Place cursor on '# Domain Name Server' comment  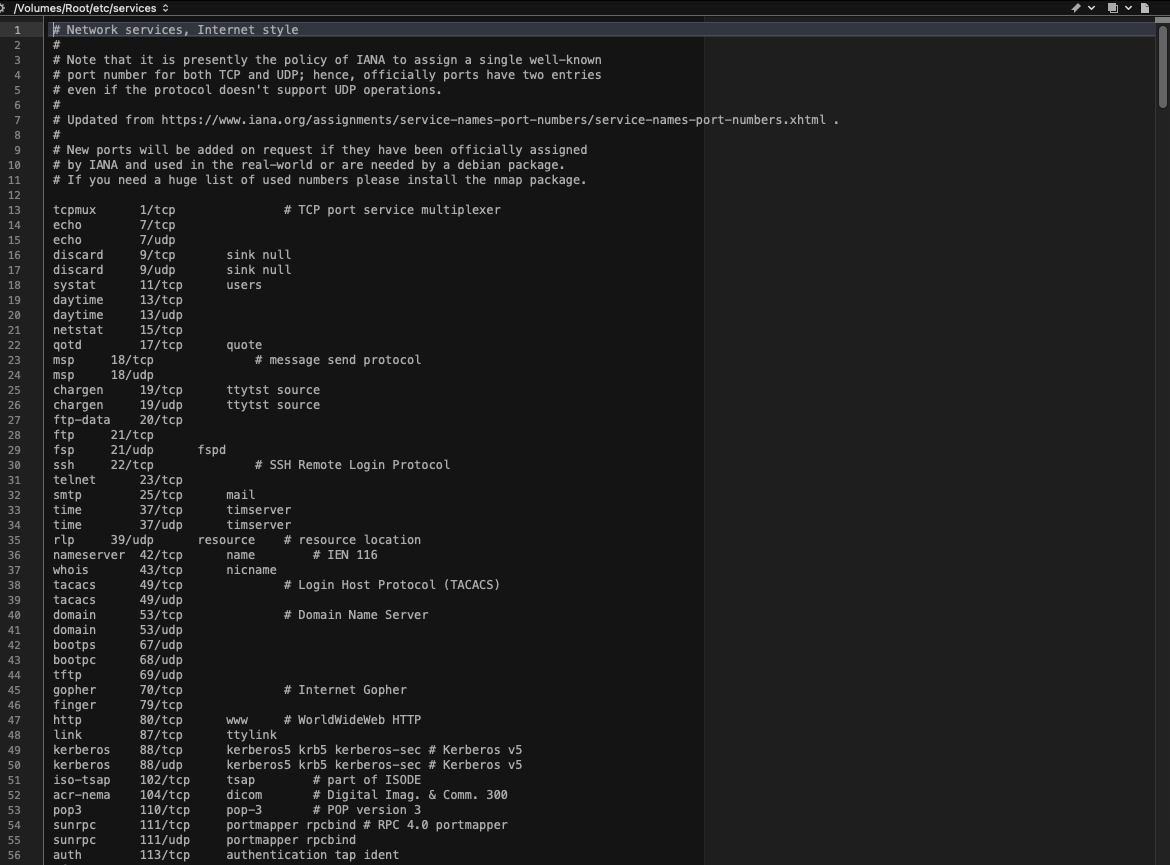tap(355, 615)
